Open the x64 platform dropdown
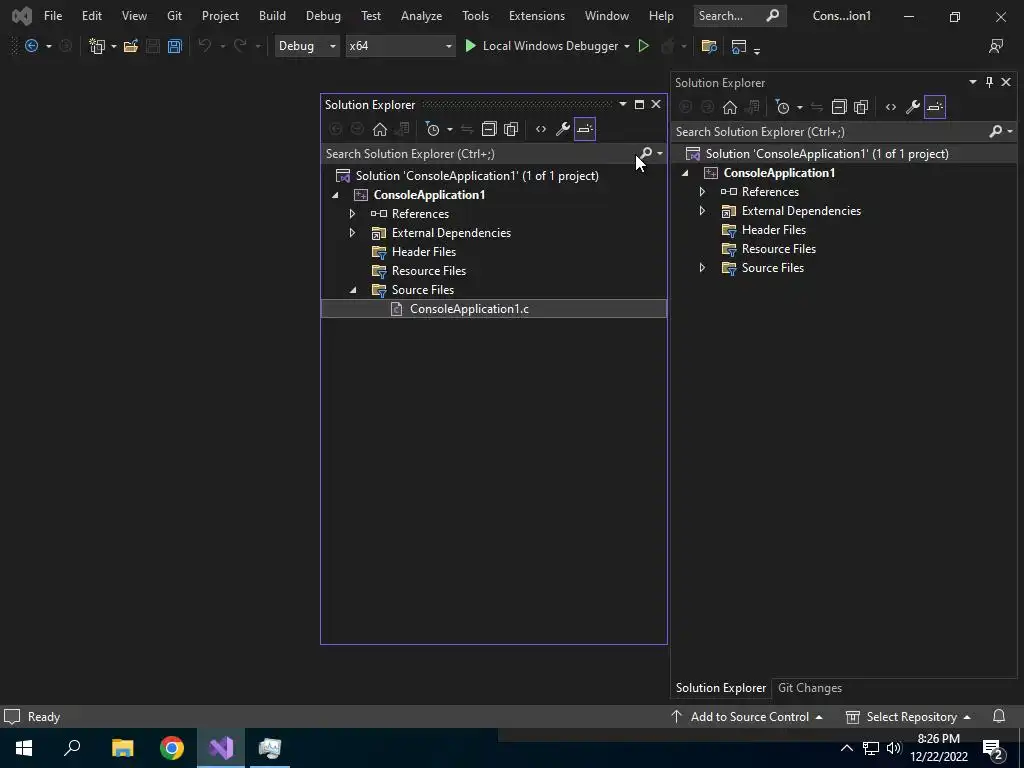The image size is (1024, 768). click(400, 46)
